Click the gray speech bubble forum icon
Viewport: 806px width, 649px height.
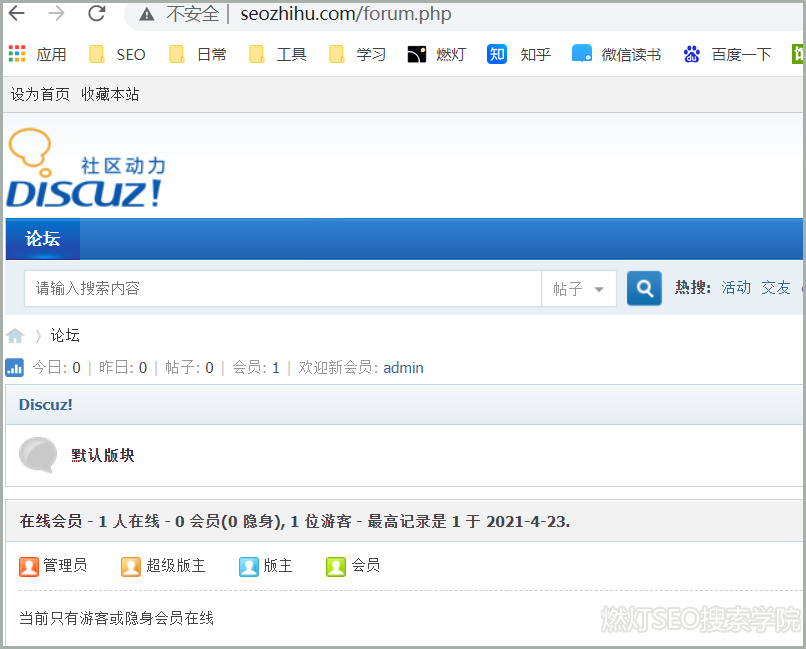38,455
